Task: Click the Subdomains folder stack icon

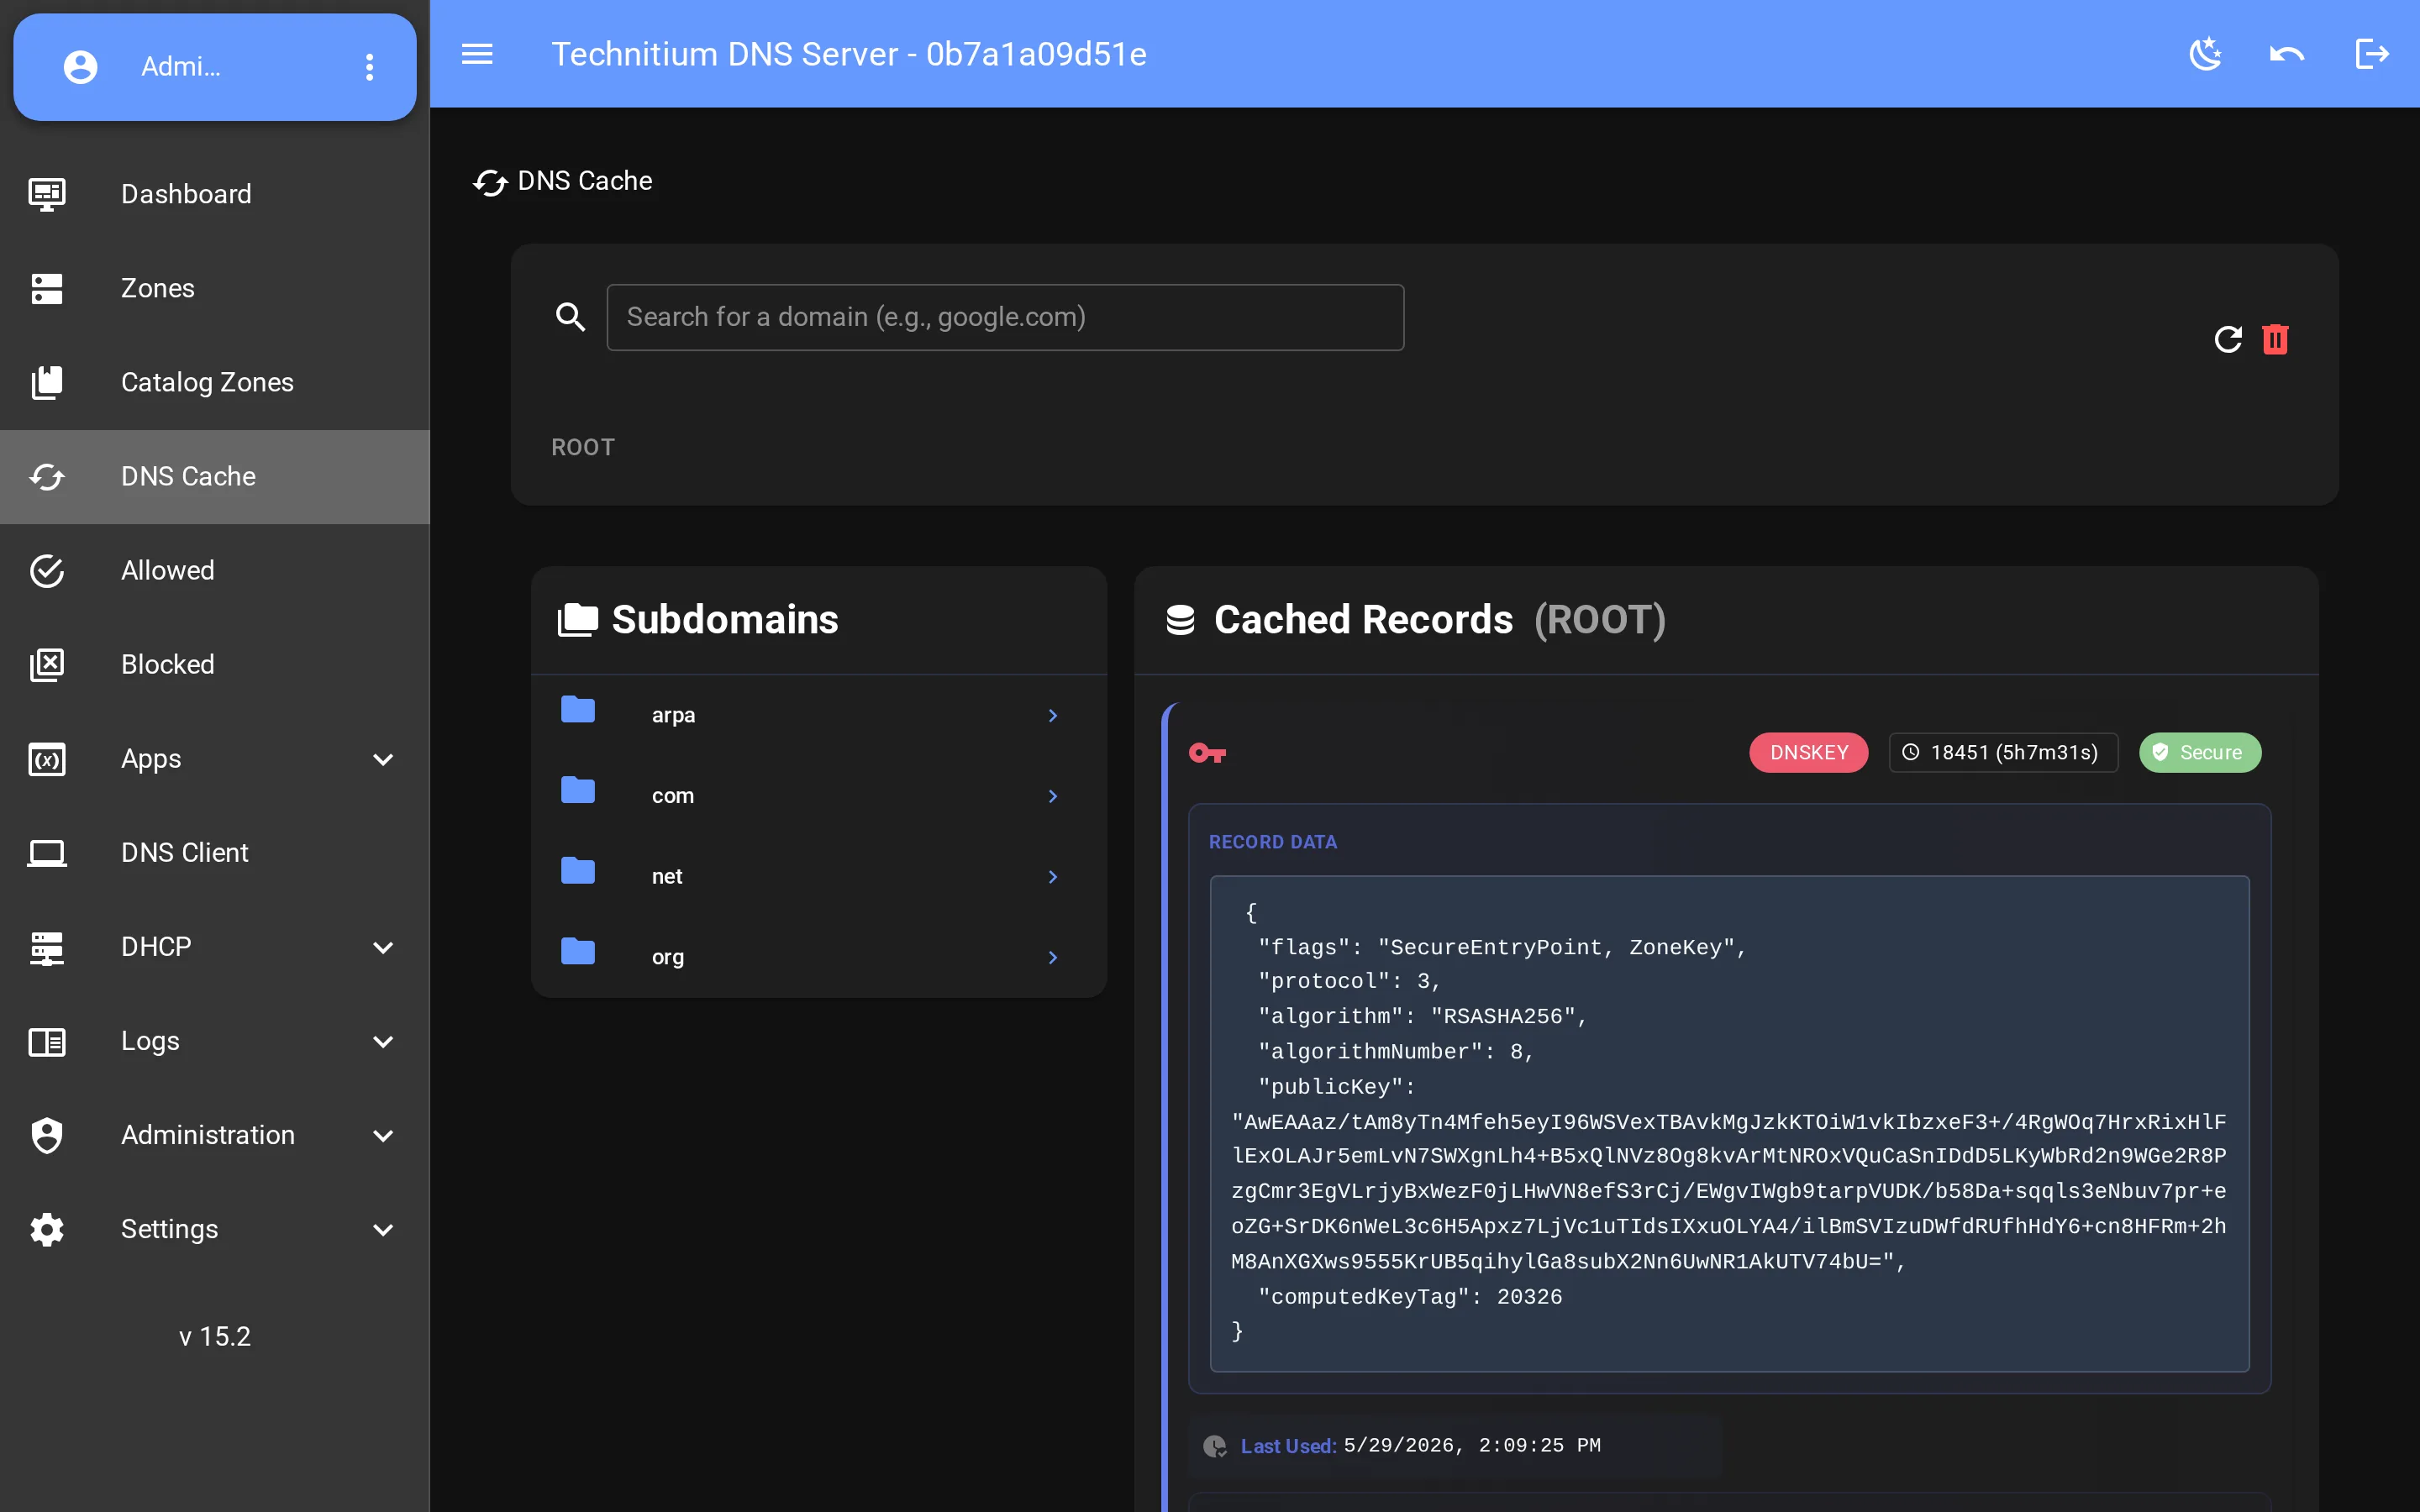Action: 578,619
